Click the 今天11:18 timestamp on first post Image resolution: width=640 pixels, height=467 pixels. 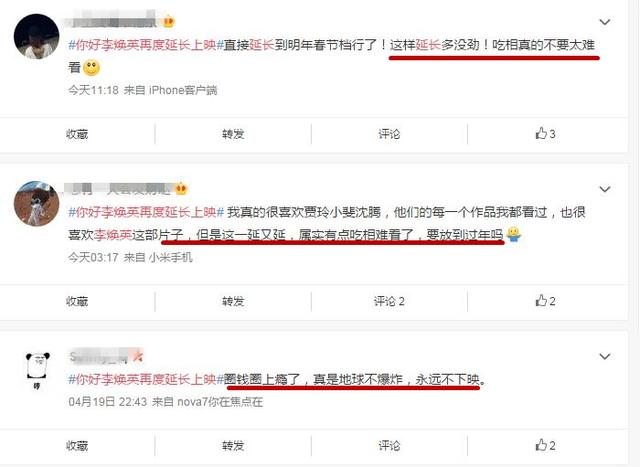point(93,90)
